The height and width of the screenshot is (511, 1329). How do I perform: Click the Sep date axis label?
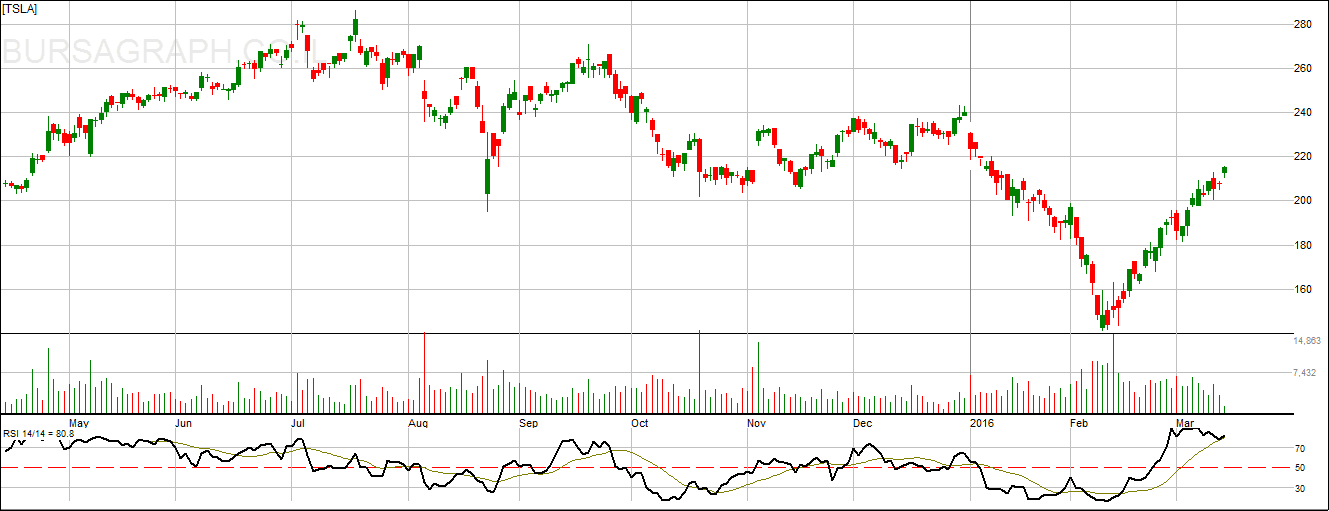point(529,423)
